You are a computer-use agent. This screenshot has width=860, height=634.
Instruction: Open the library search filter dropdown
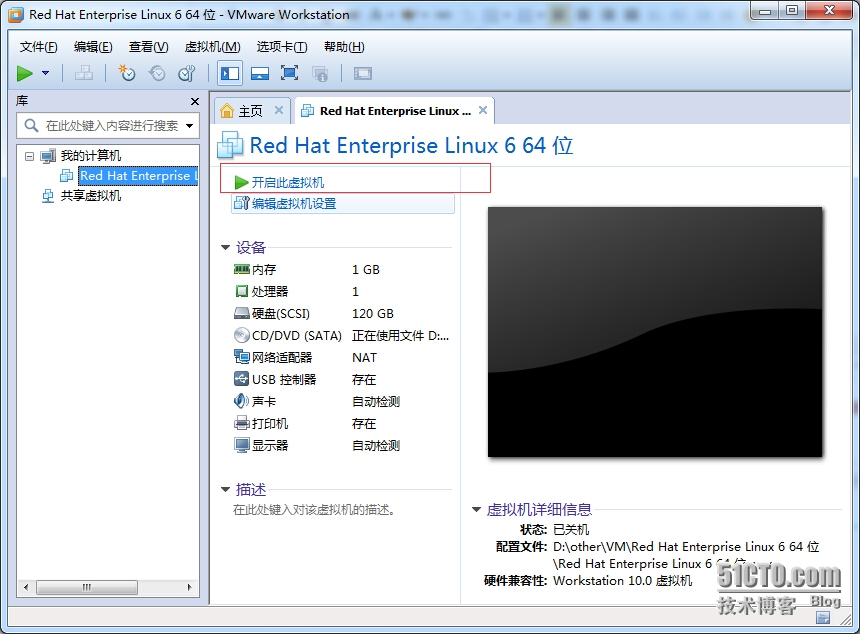coord(189,126)
